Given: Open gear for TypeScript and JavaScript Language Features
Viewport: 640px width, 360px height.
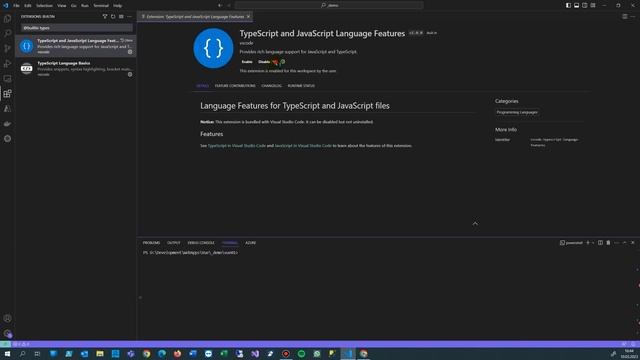Looking at the screenshot, I should [x=130, y=52].
